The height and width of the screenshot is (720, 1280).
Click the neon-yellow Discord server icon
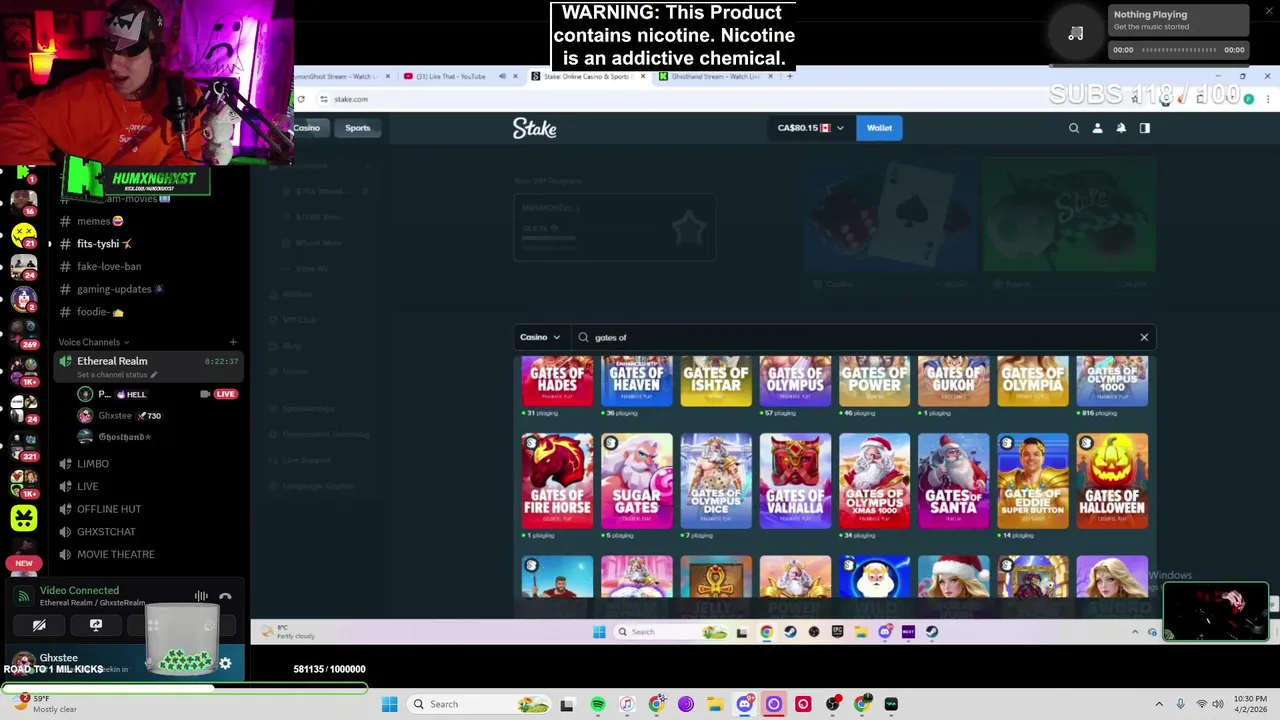[x=24, y=518]
